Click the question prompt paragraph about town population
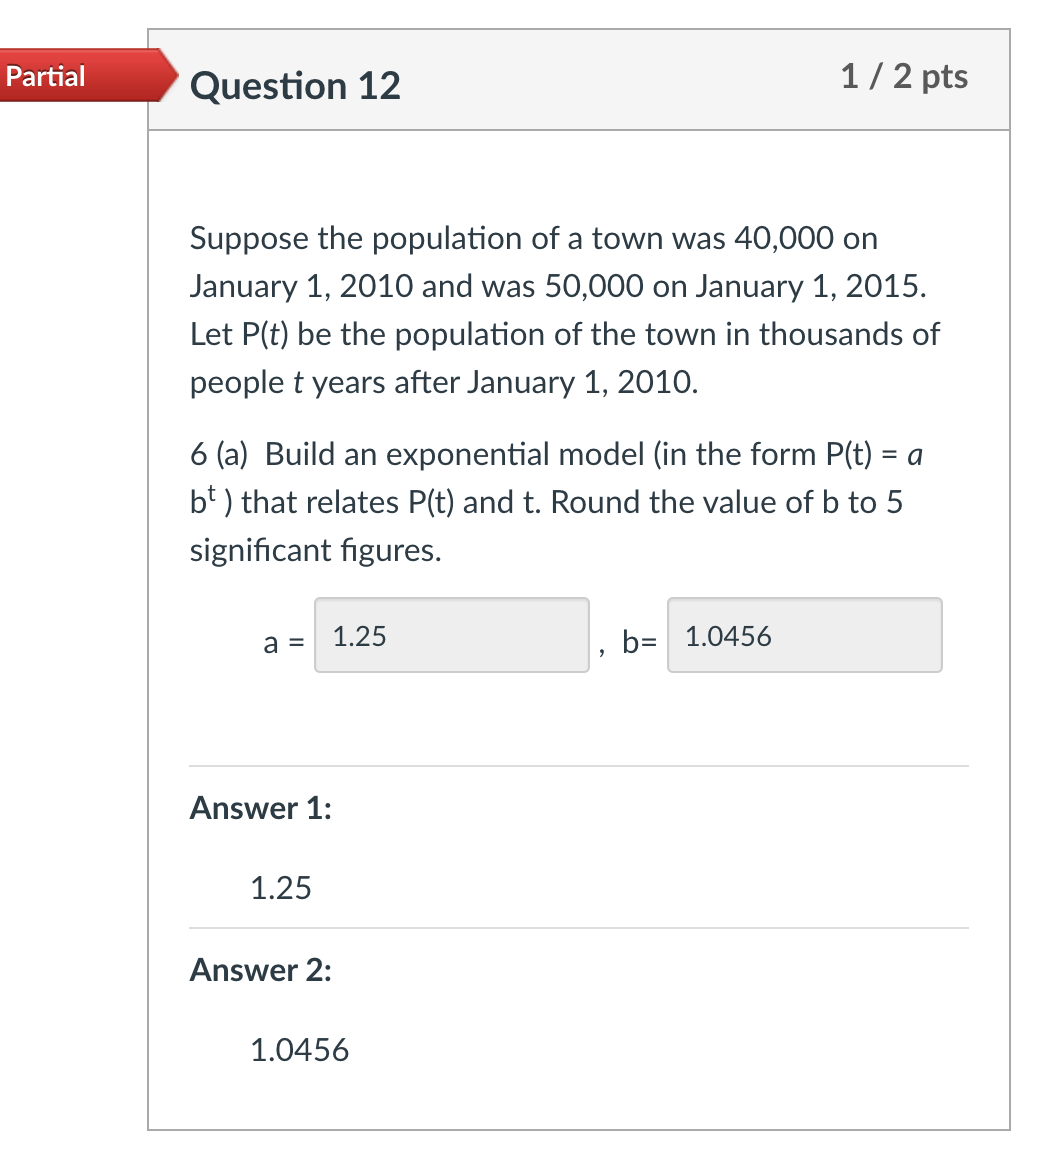Image resolution: width=1060 pixels, height=1172 pixels. tap(564, 310)
